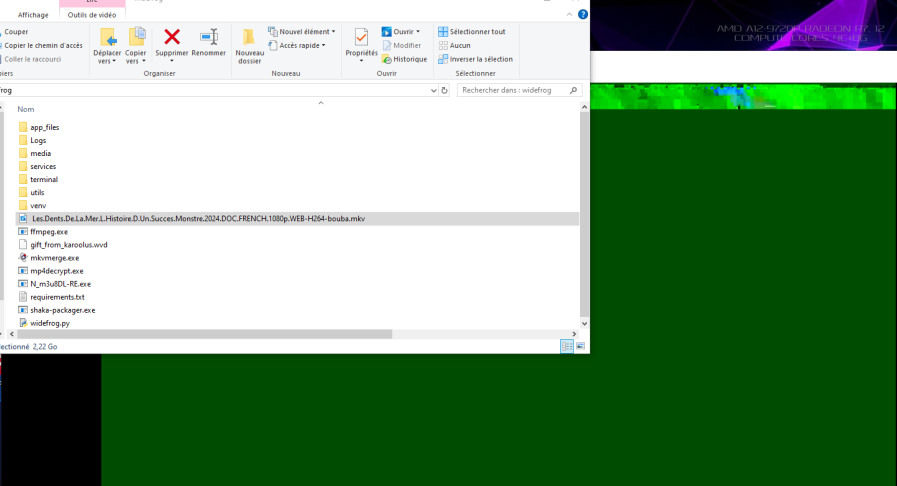Click Copier le chemin d'accès
Viewport: 897px width, 486px height.
(x=42, y=45)
